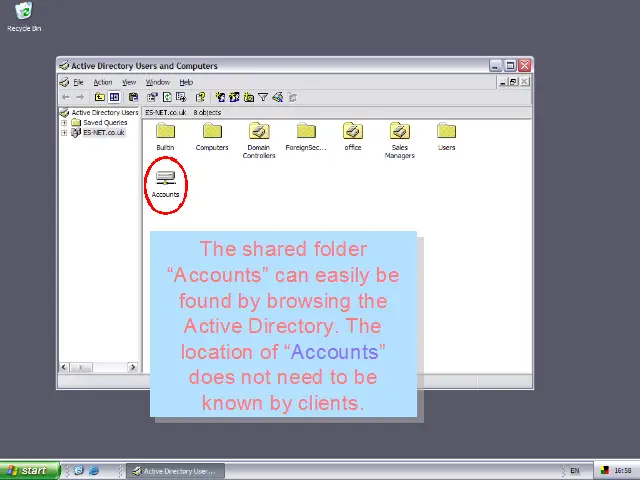Screen dimensions: 640x480
Task: Open the Recycle Bin desktop icon
Action: point(24,11)
